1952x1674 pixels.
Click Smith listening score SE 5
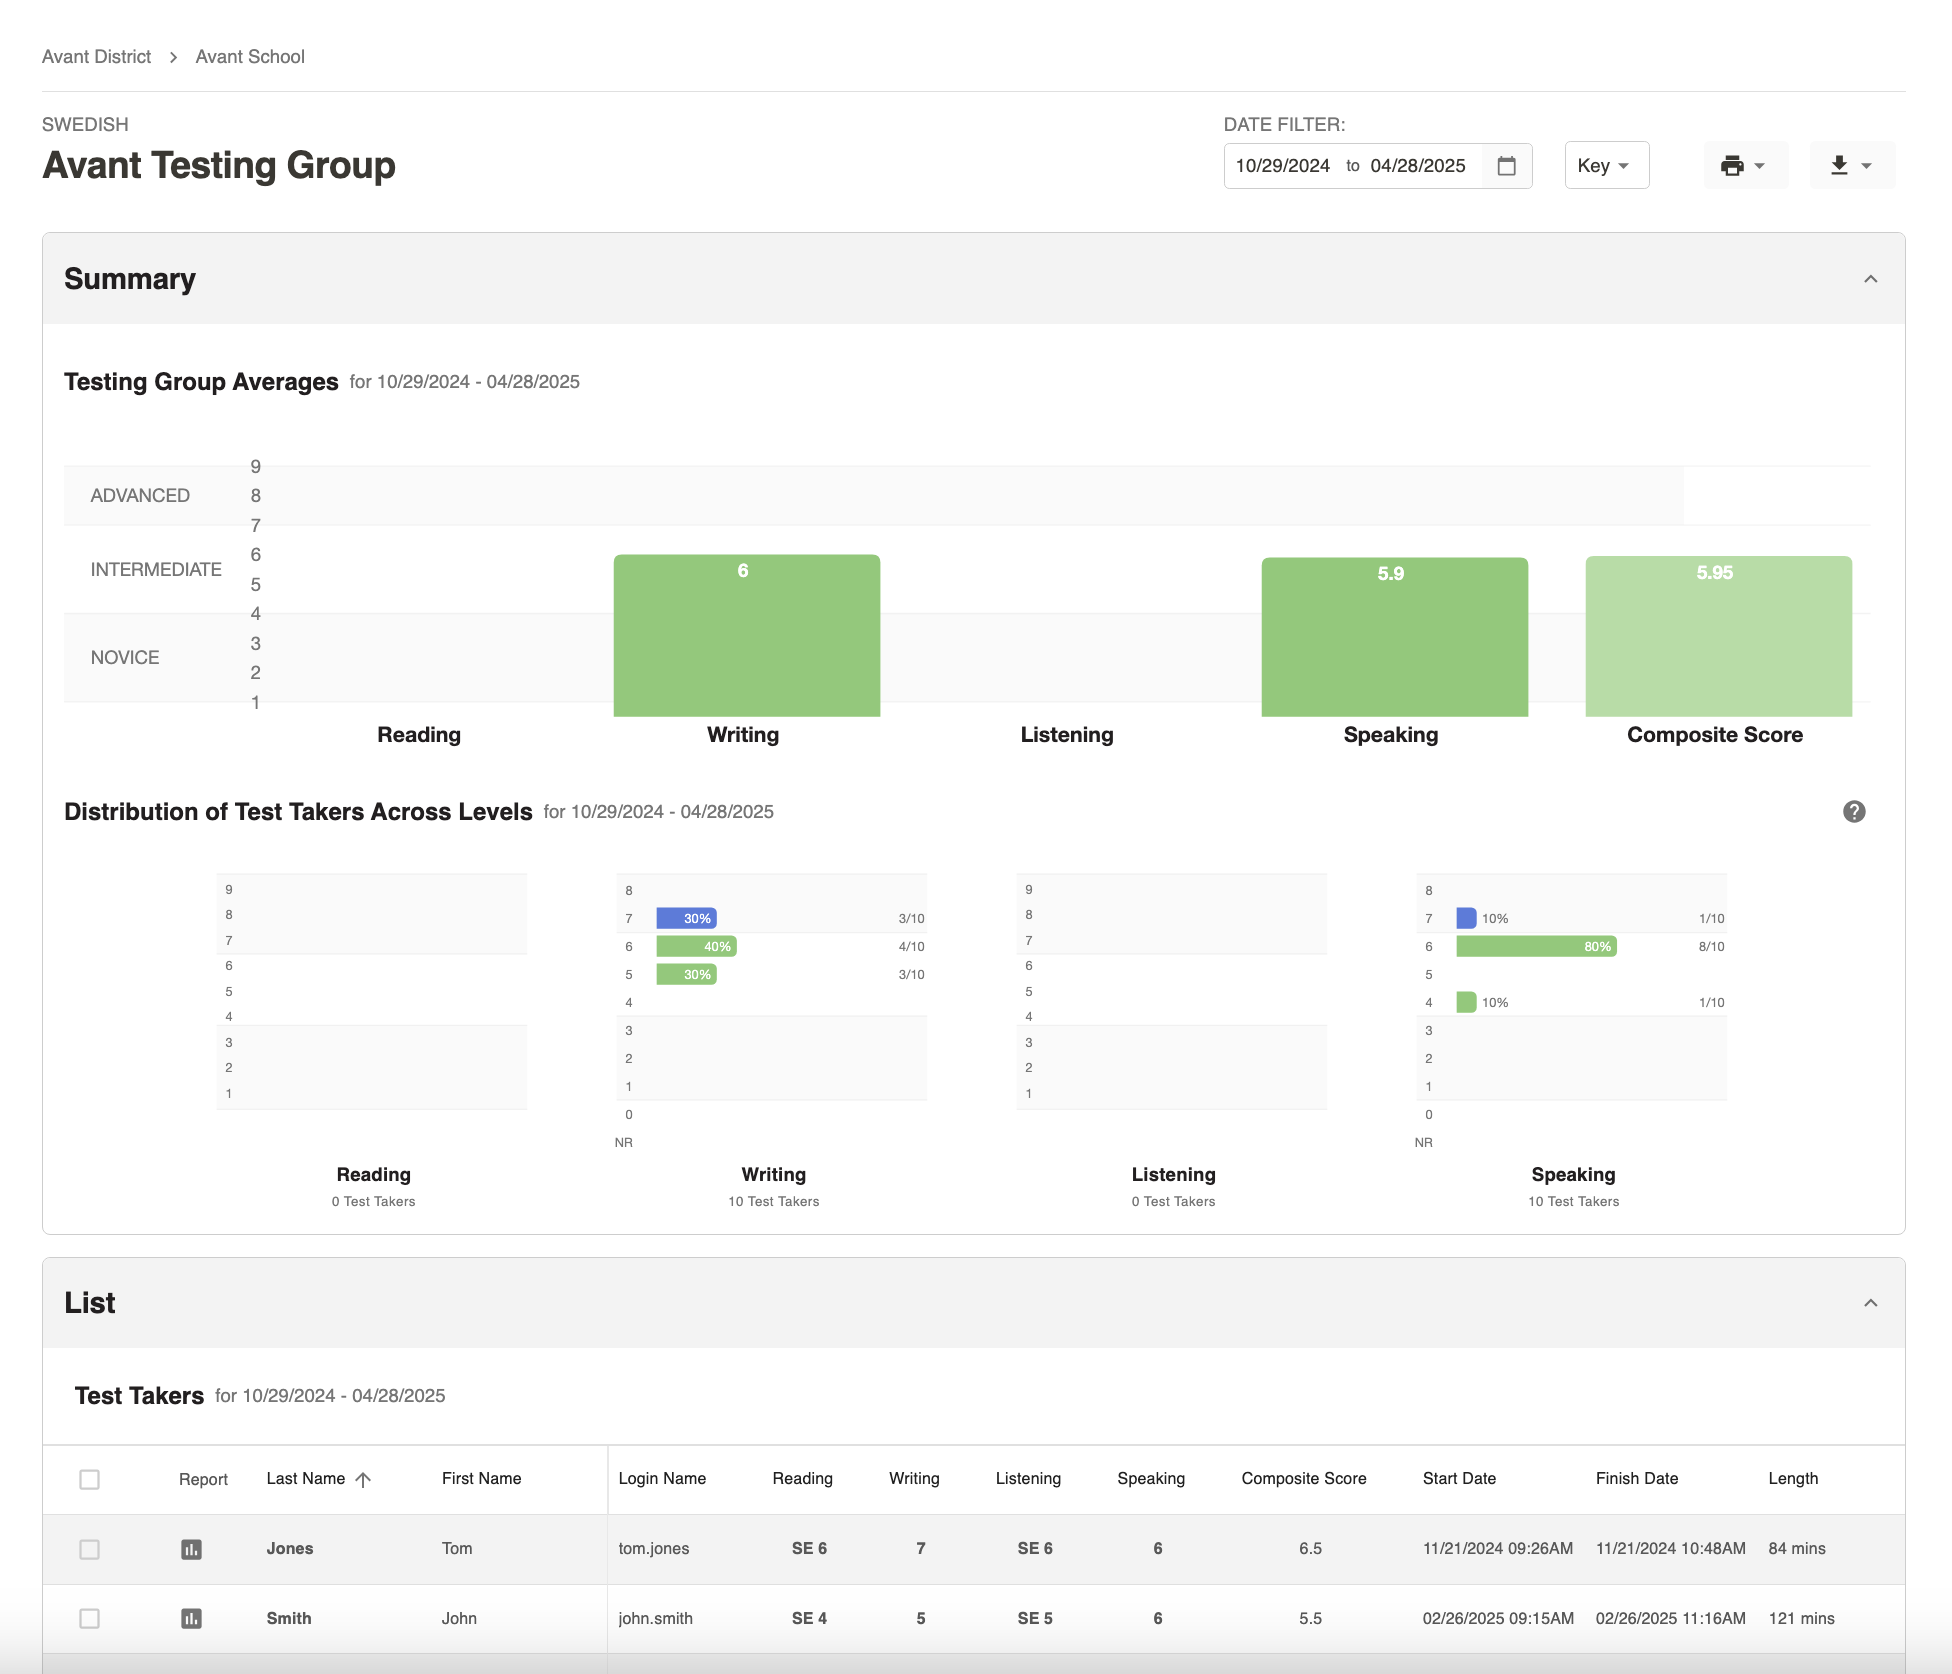1035,1619
